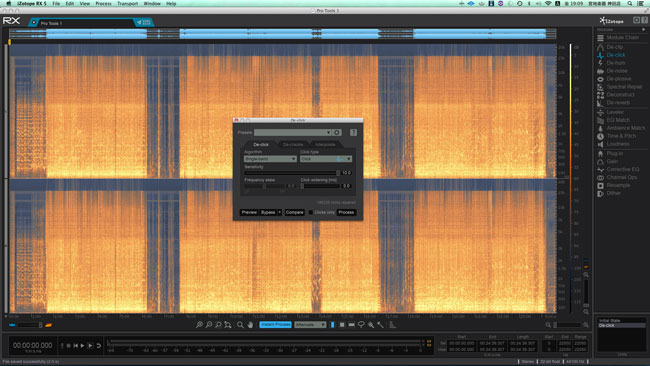Adjust the Sensitivity slider
Image resolution: width=650 pixels, height=366 pixels.
(292, 173)
